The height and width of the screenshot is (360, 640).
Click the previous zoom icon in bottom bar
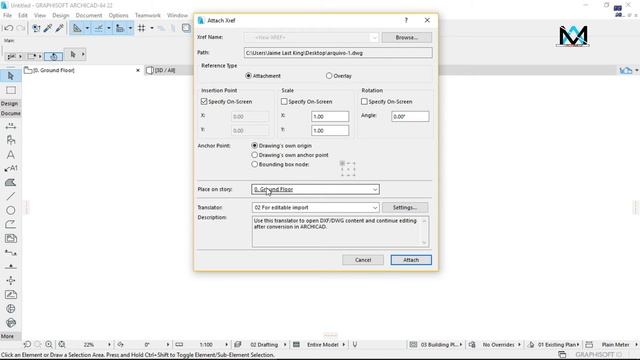click(27, 344)
